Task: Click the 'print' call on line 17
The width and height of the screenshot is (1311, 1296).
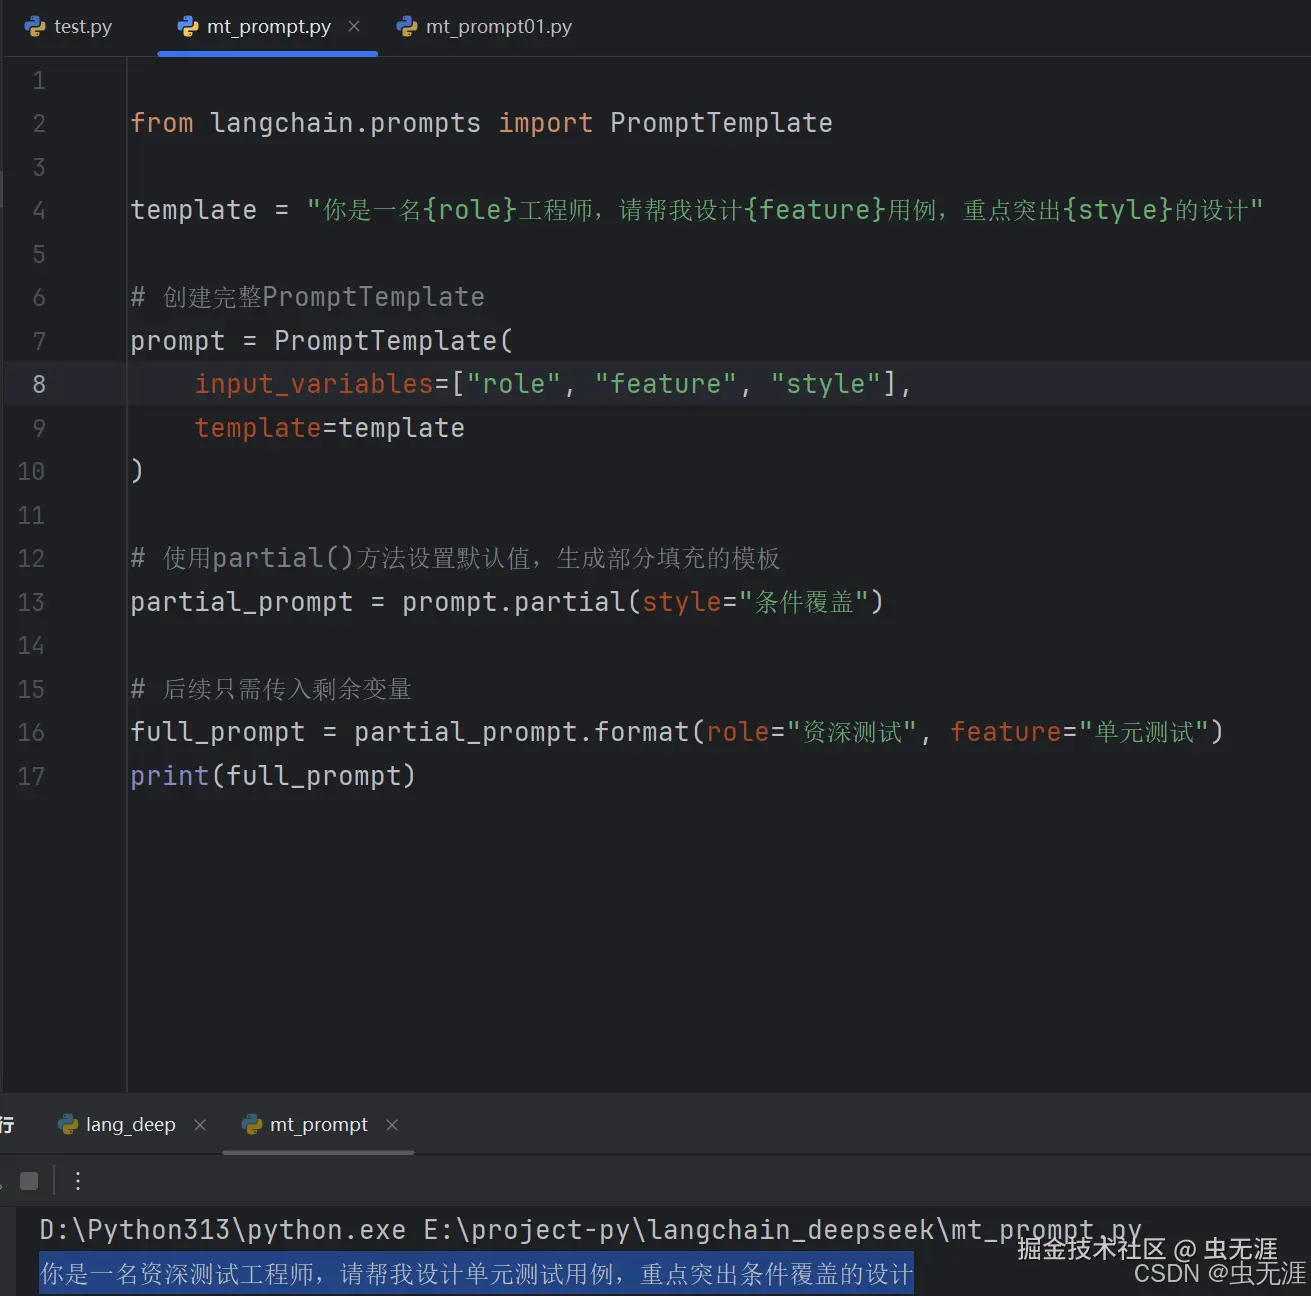Action: click(170, 776)
